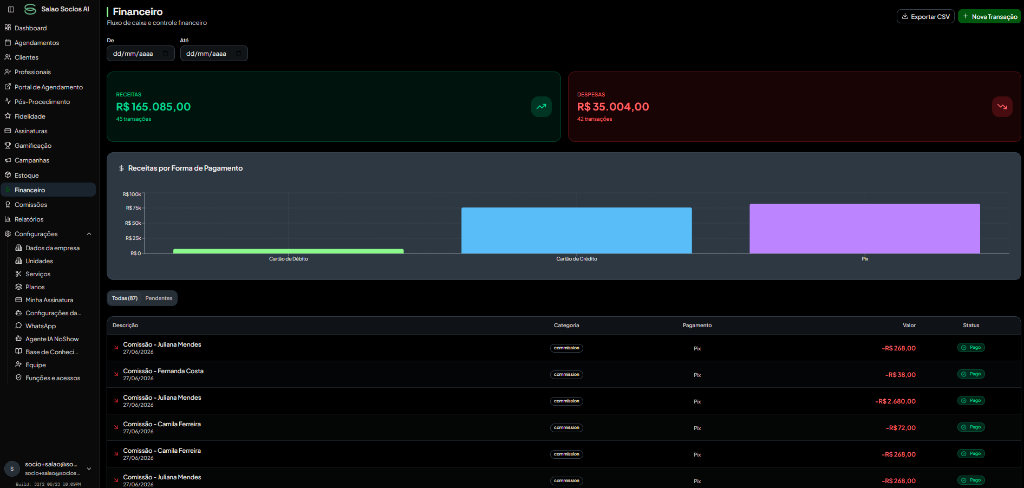Open calendar picker in the De field

[165, 54]
